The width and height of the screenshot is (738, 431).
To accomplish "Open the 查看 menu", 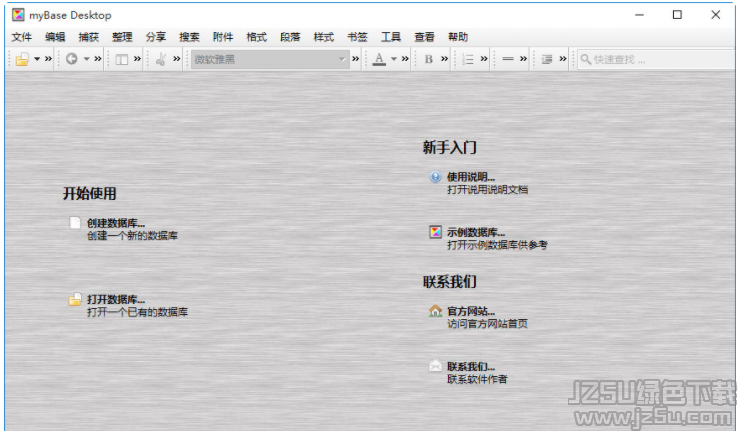I will click(425, 37).
